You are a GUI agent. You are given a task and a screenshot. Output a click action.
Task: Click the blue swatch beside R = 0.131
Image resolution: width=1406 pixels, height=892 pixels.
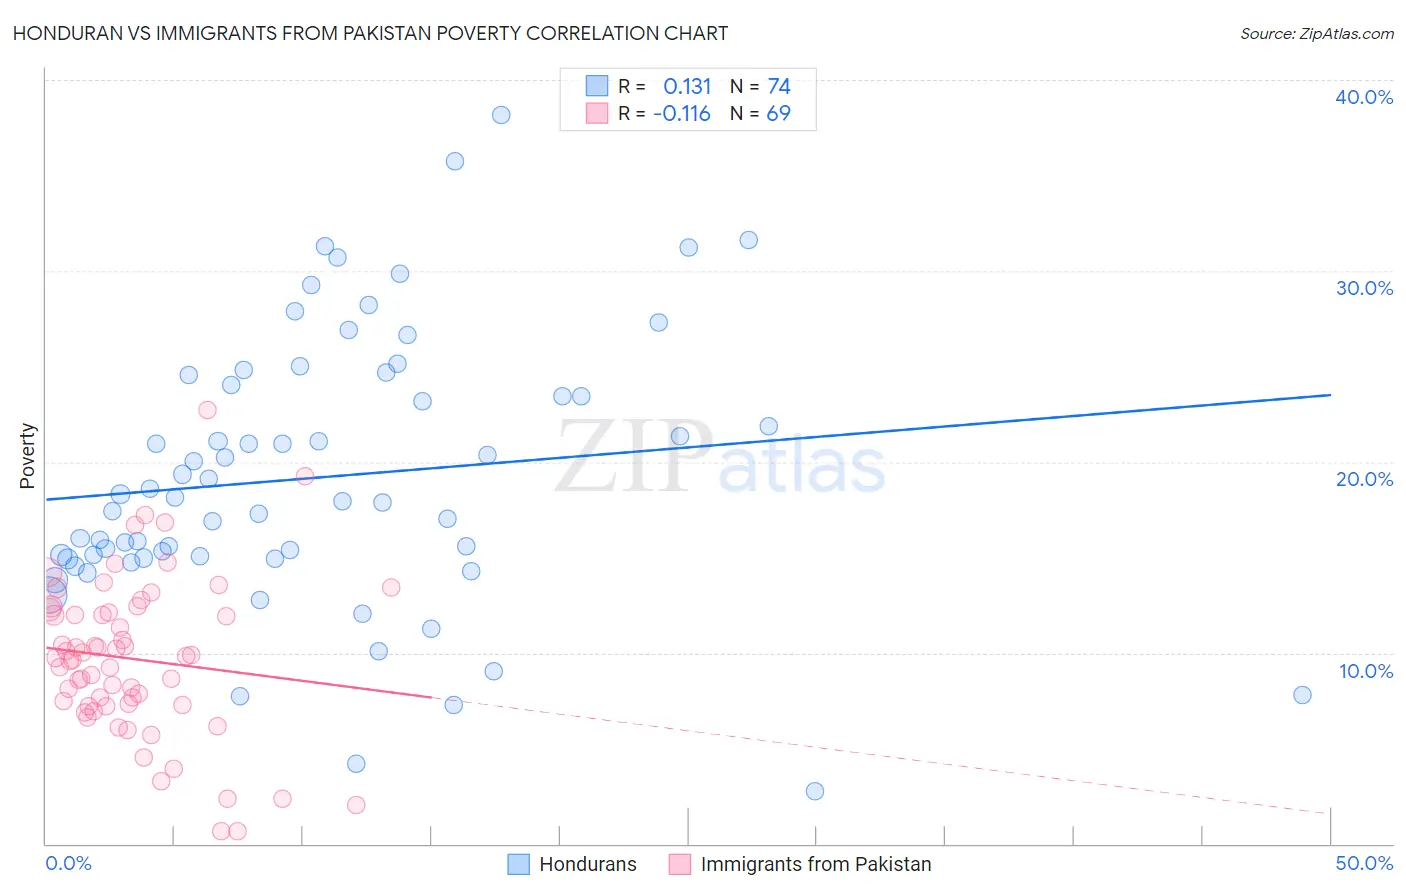(597, 86)
